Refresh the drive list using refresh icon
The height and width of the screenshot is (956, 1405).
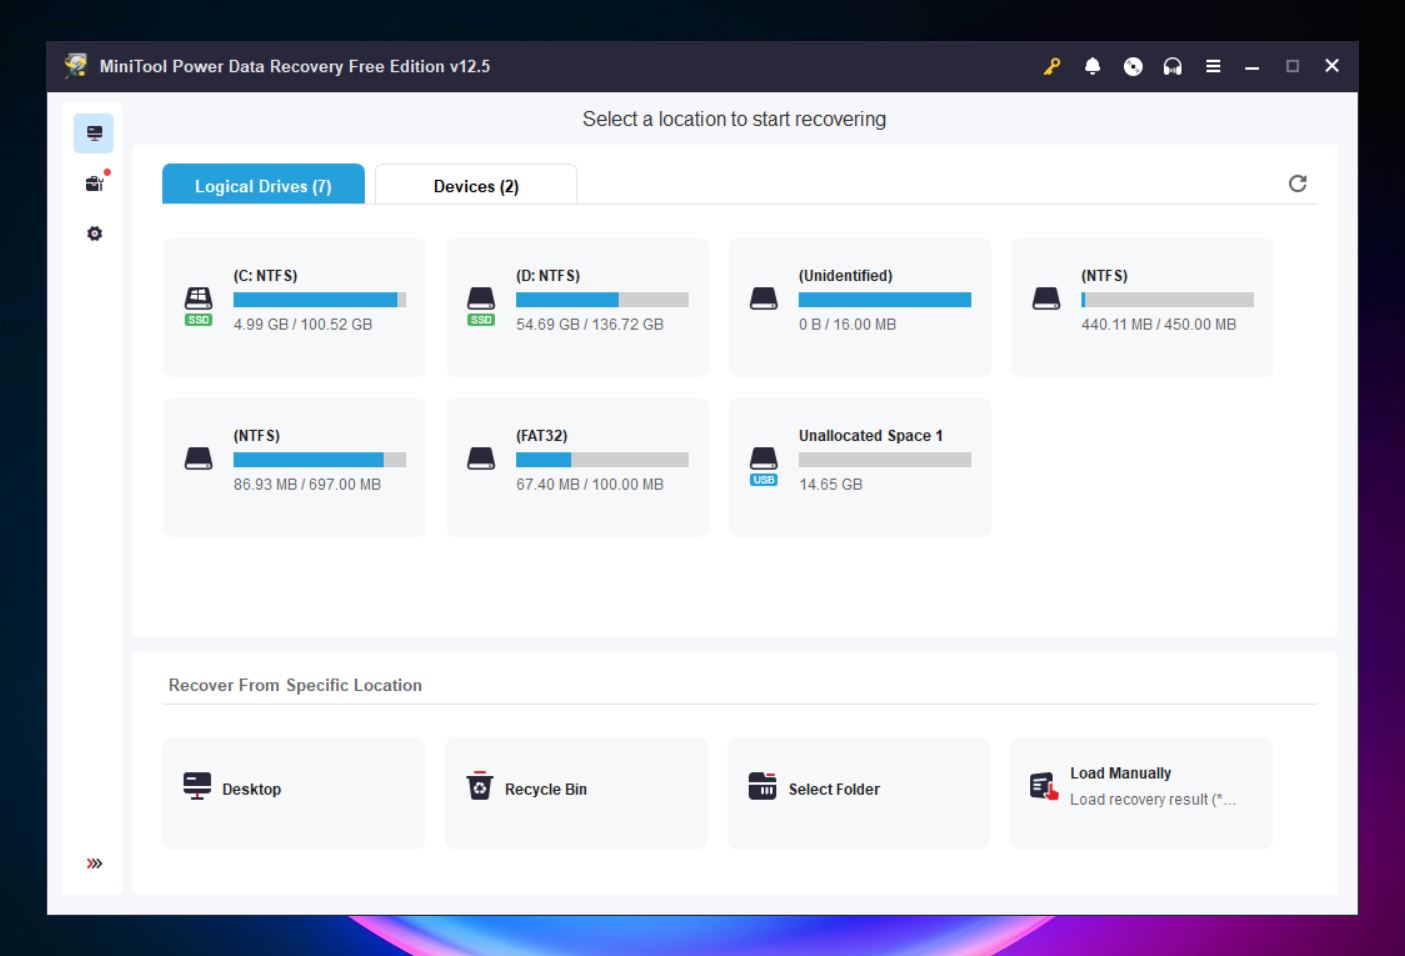pos(1297,183)
